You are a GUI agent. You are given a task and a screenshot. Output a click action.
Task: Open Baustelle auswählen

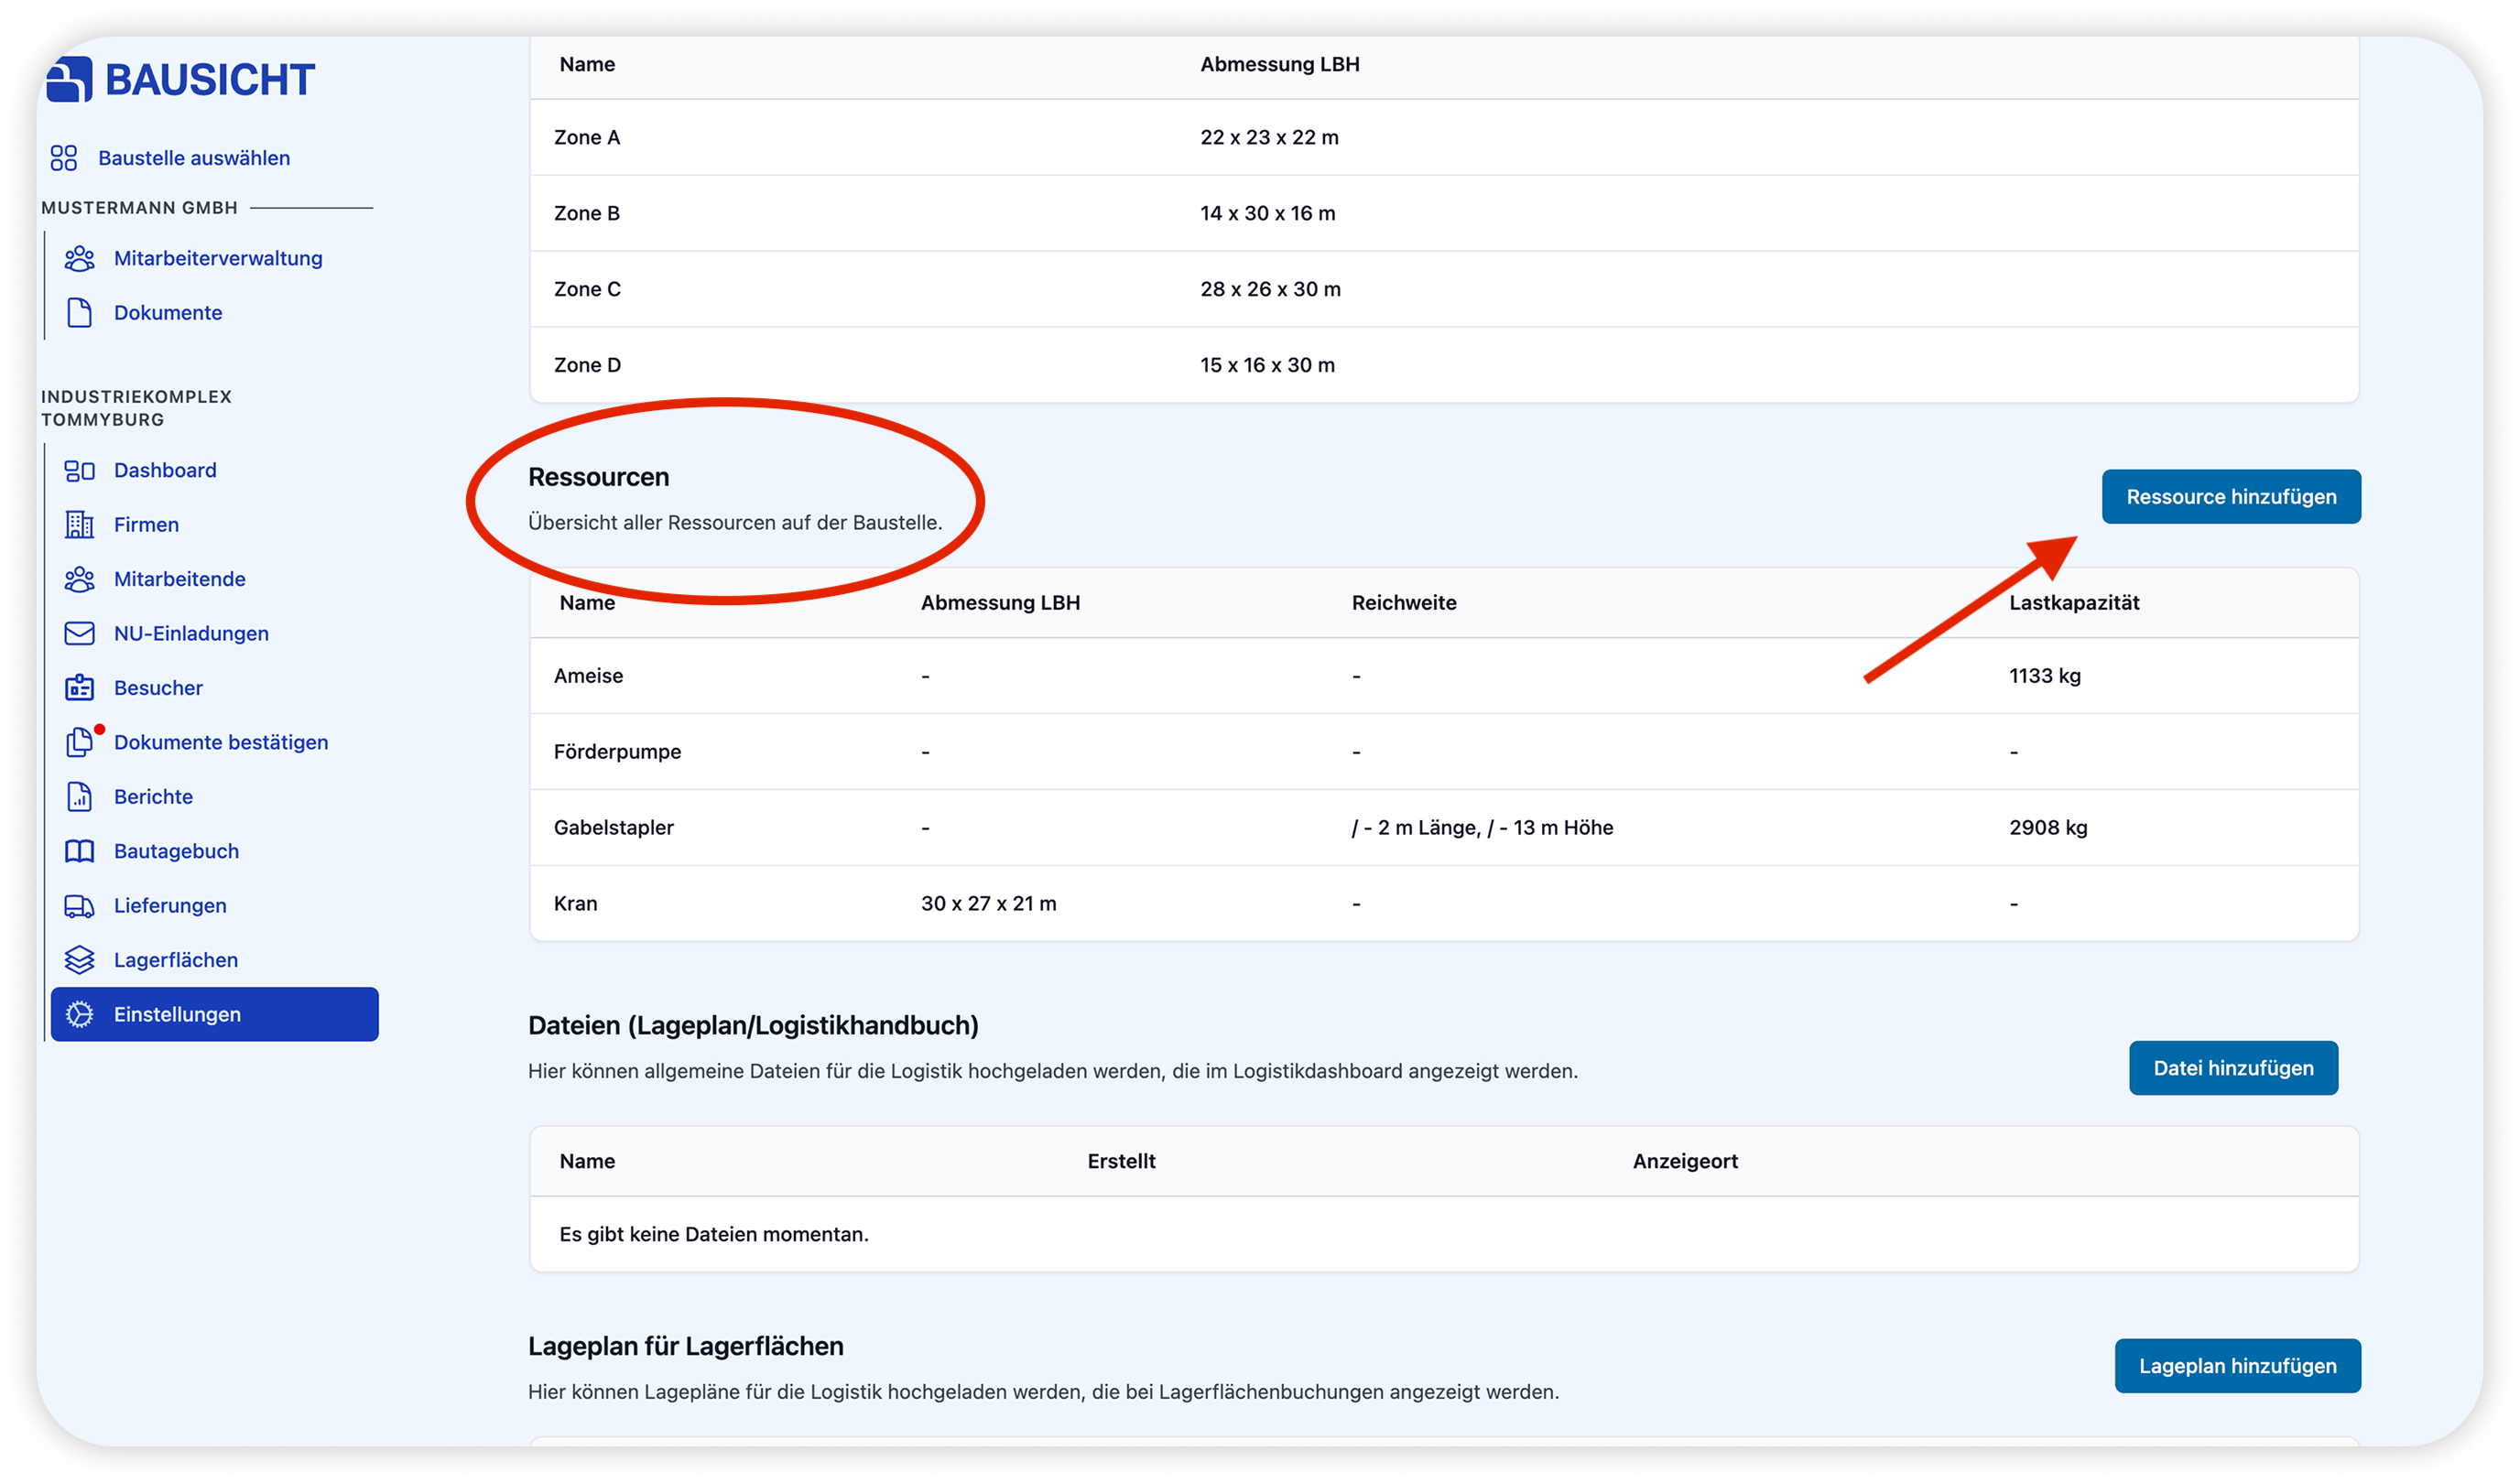(x=194, y=158)
